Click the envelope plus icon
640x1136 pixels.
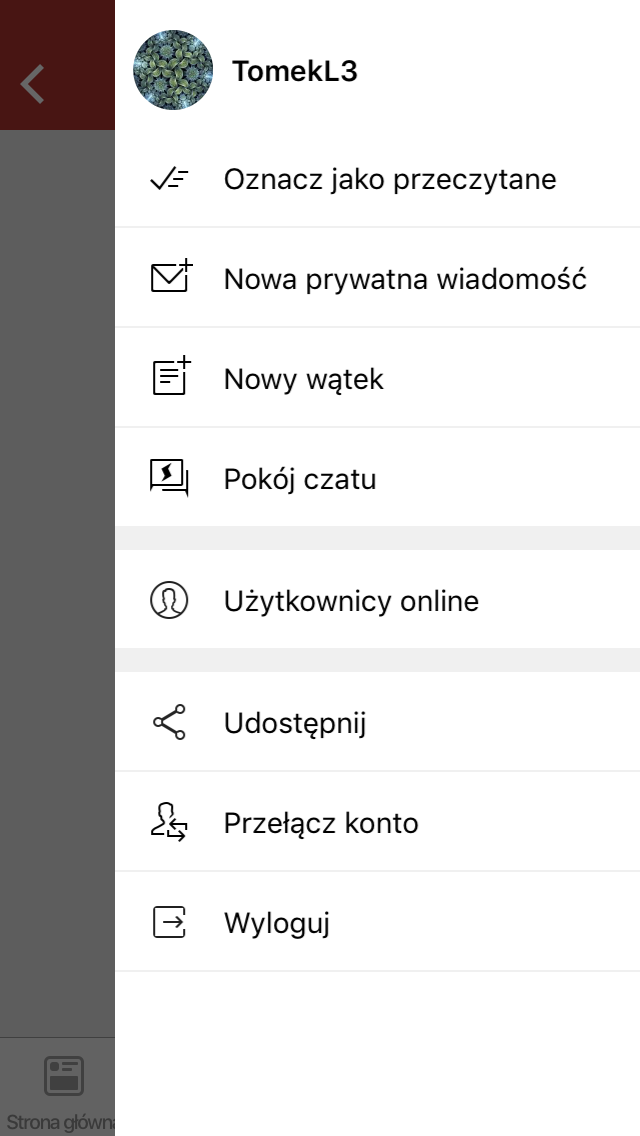tap(171, 277)
